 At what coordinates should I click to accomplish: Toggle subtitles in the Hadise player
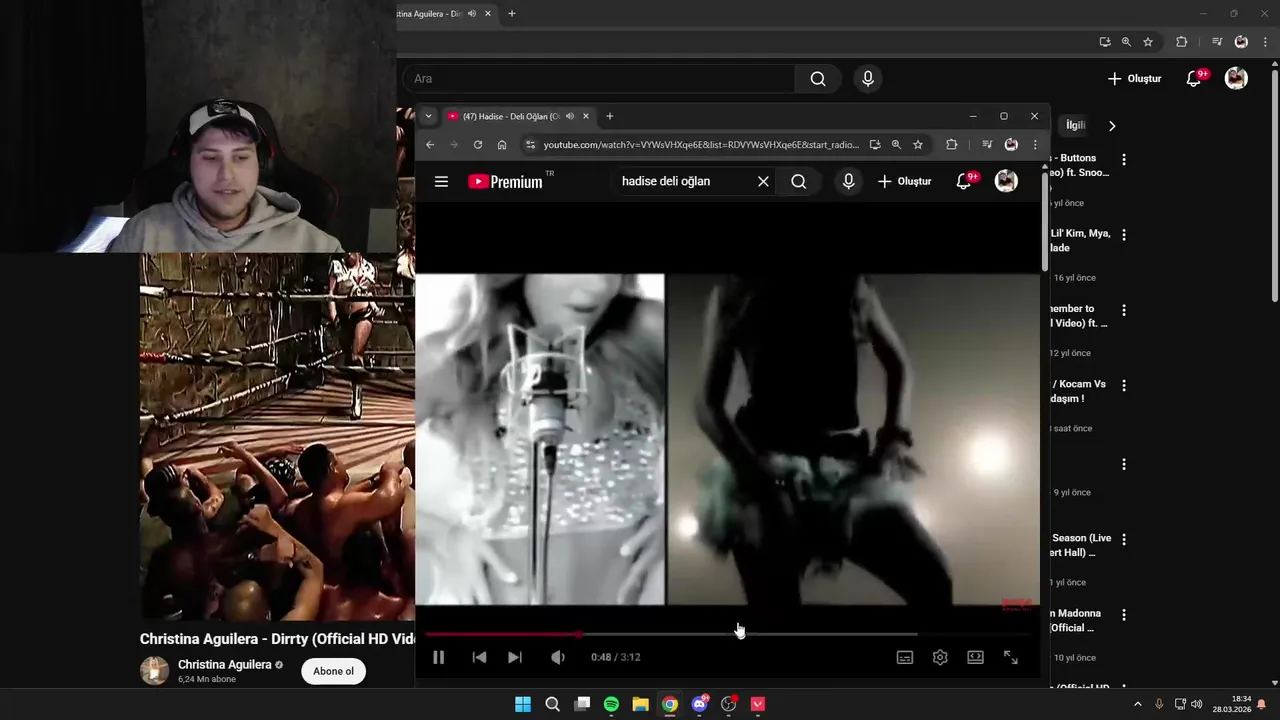pyautogui.click(x=905, y=657)
